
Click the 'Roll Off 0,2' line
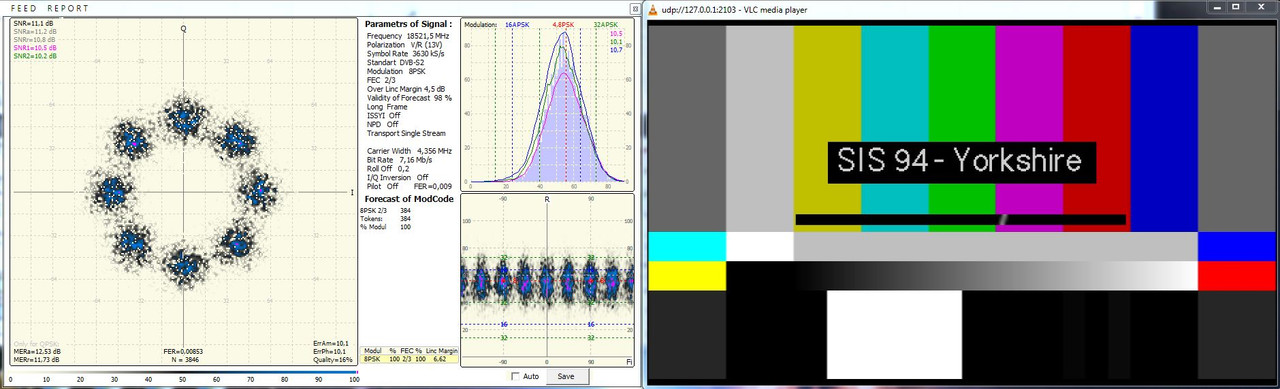click(390, 168)
